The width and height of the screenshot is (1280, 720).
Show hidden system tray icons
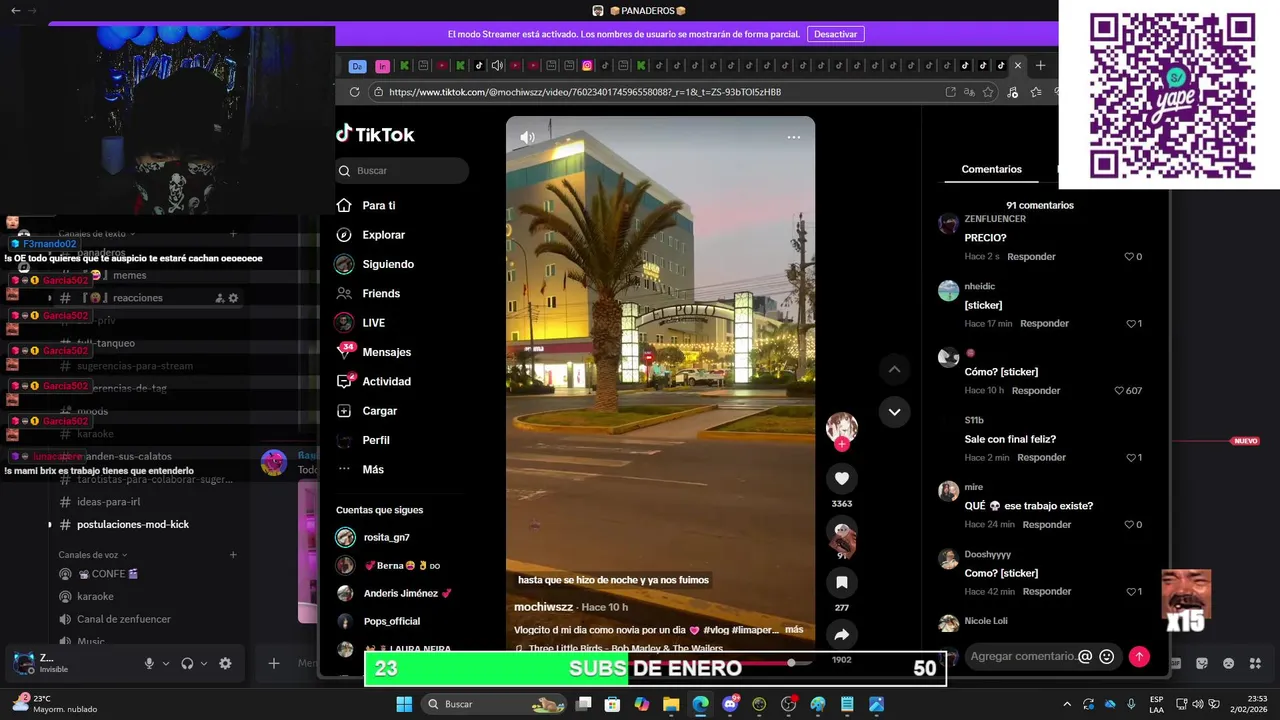[1067, 704]
